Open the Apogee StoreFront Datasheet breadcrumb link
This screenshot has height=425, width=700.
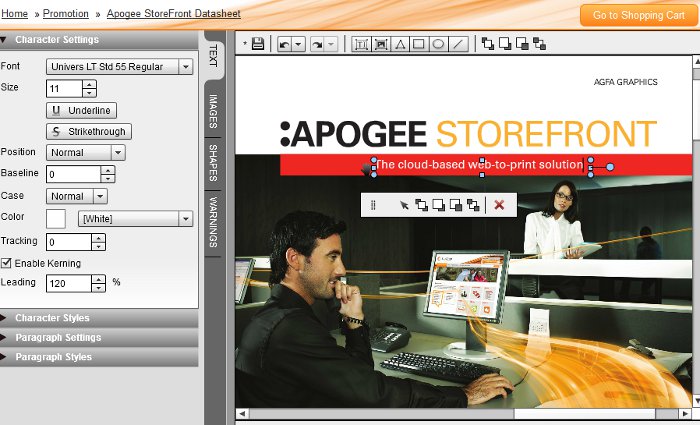[174, 14]
